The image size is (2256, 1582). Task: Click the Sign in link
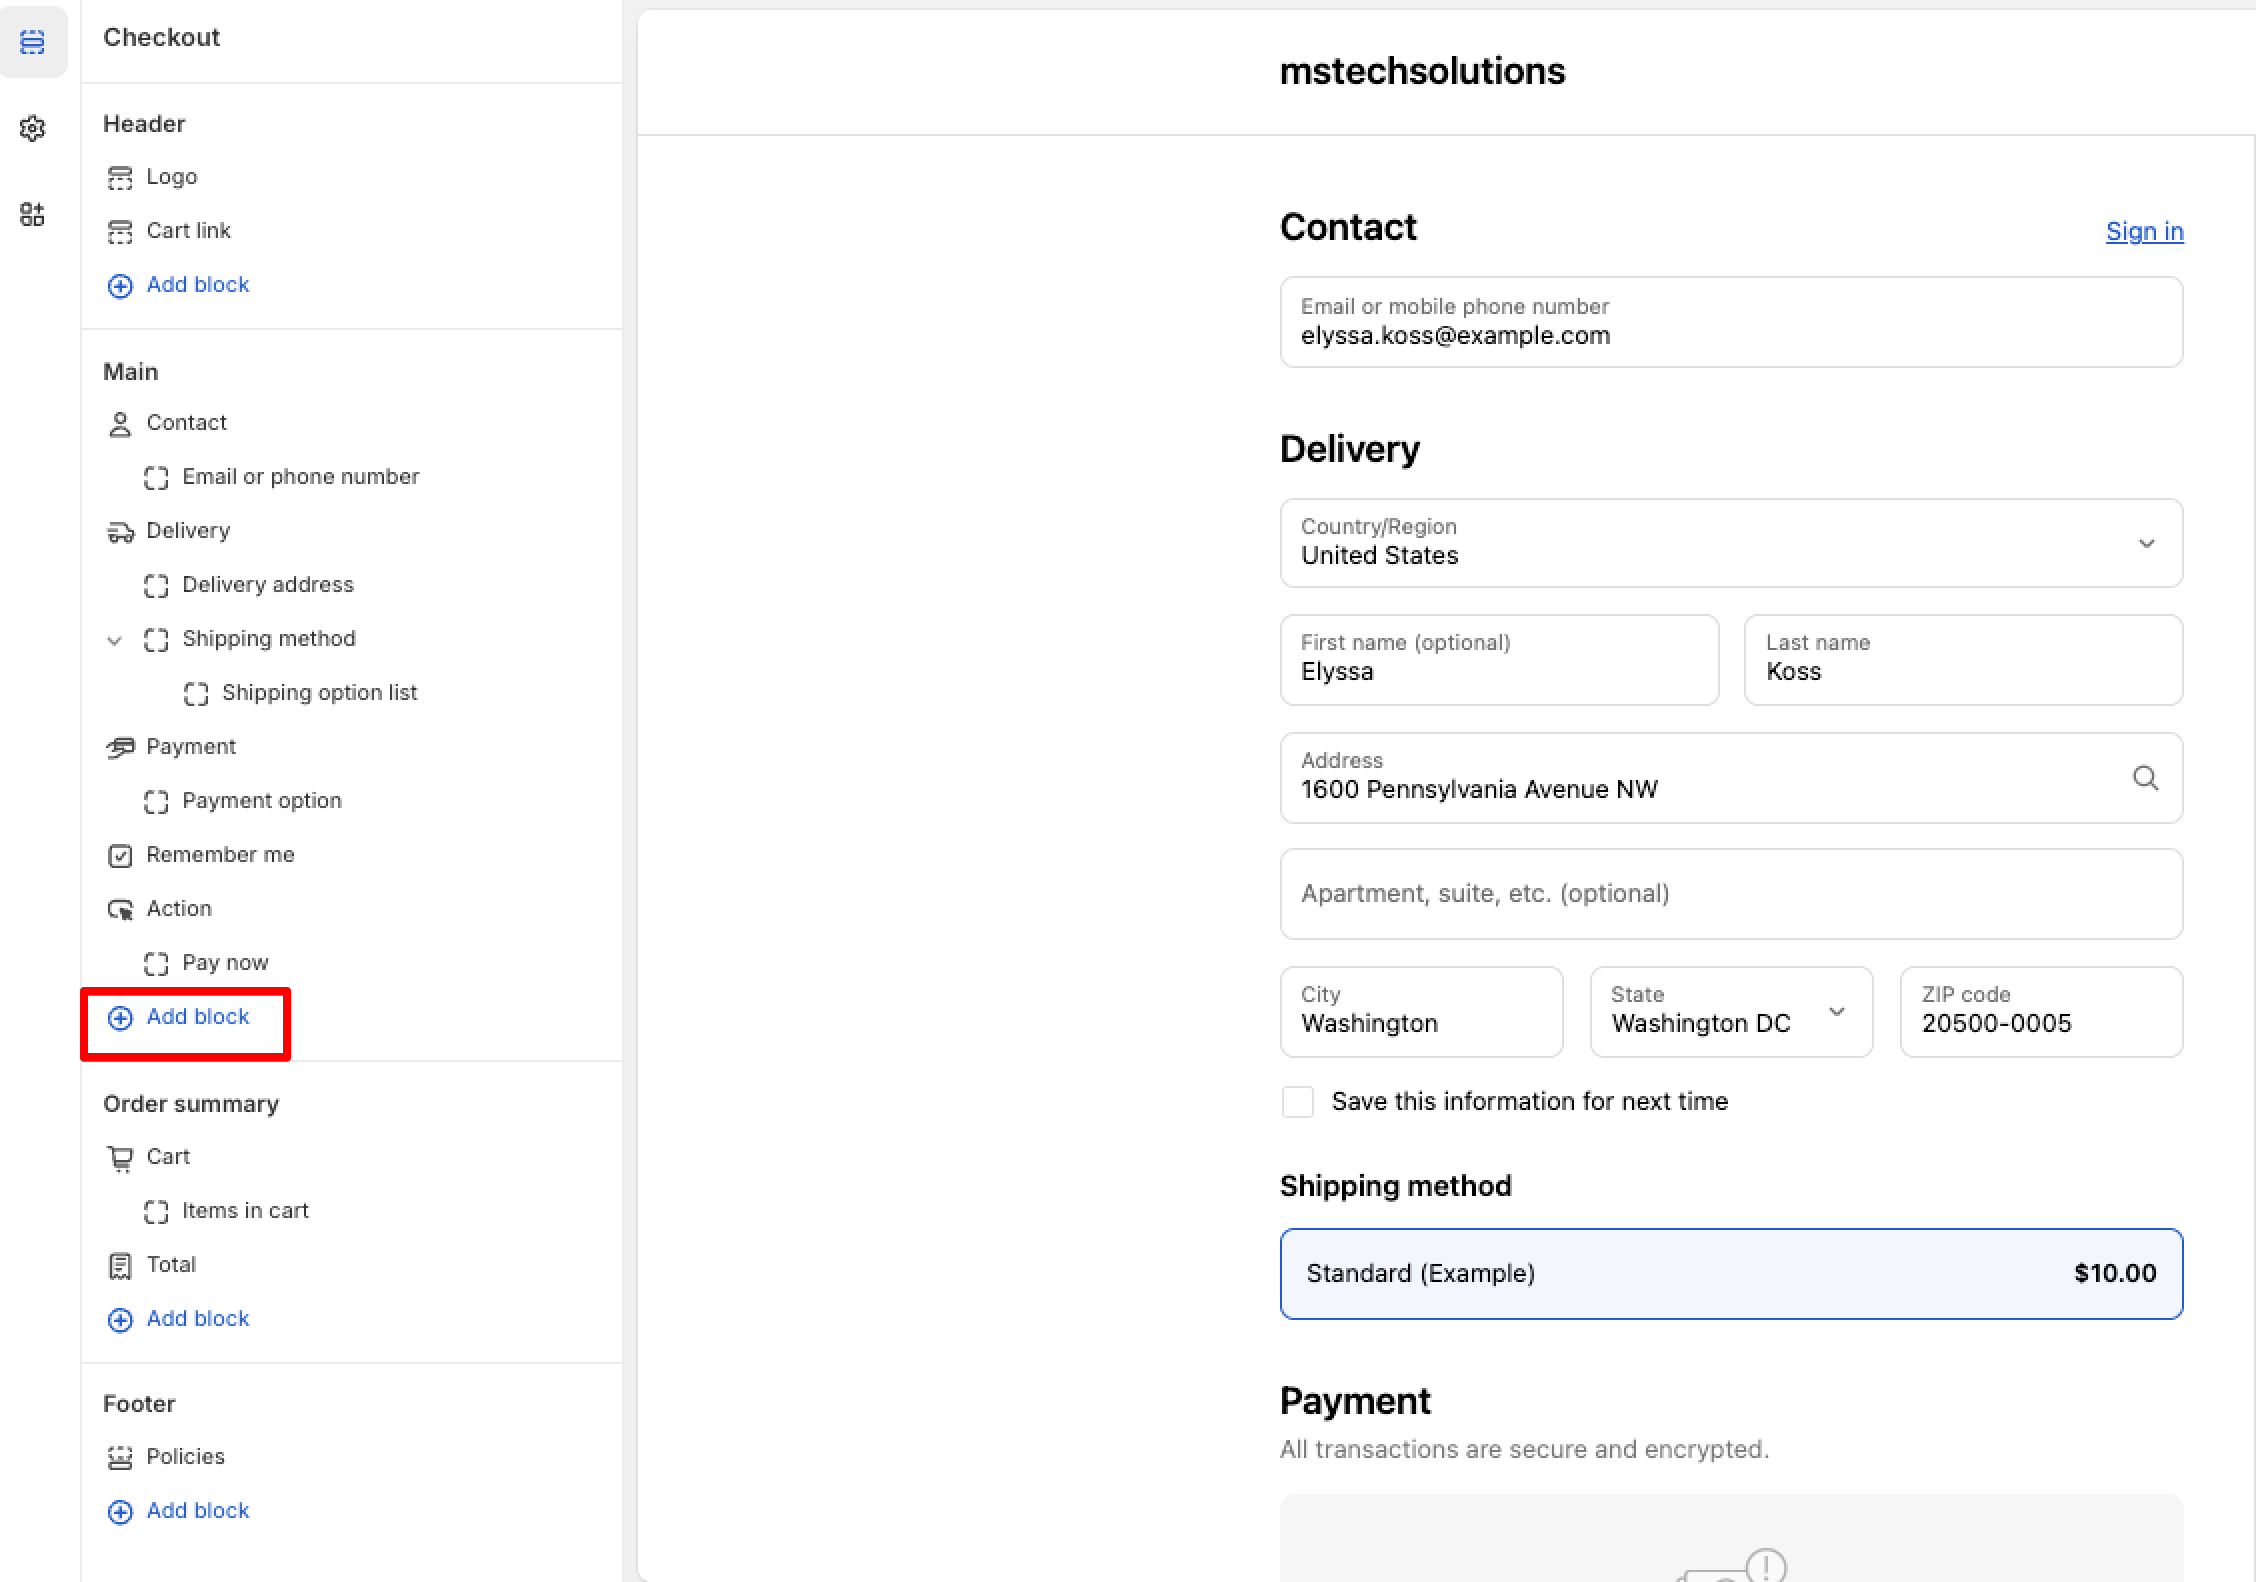tap(2144, 231)
